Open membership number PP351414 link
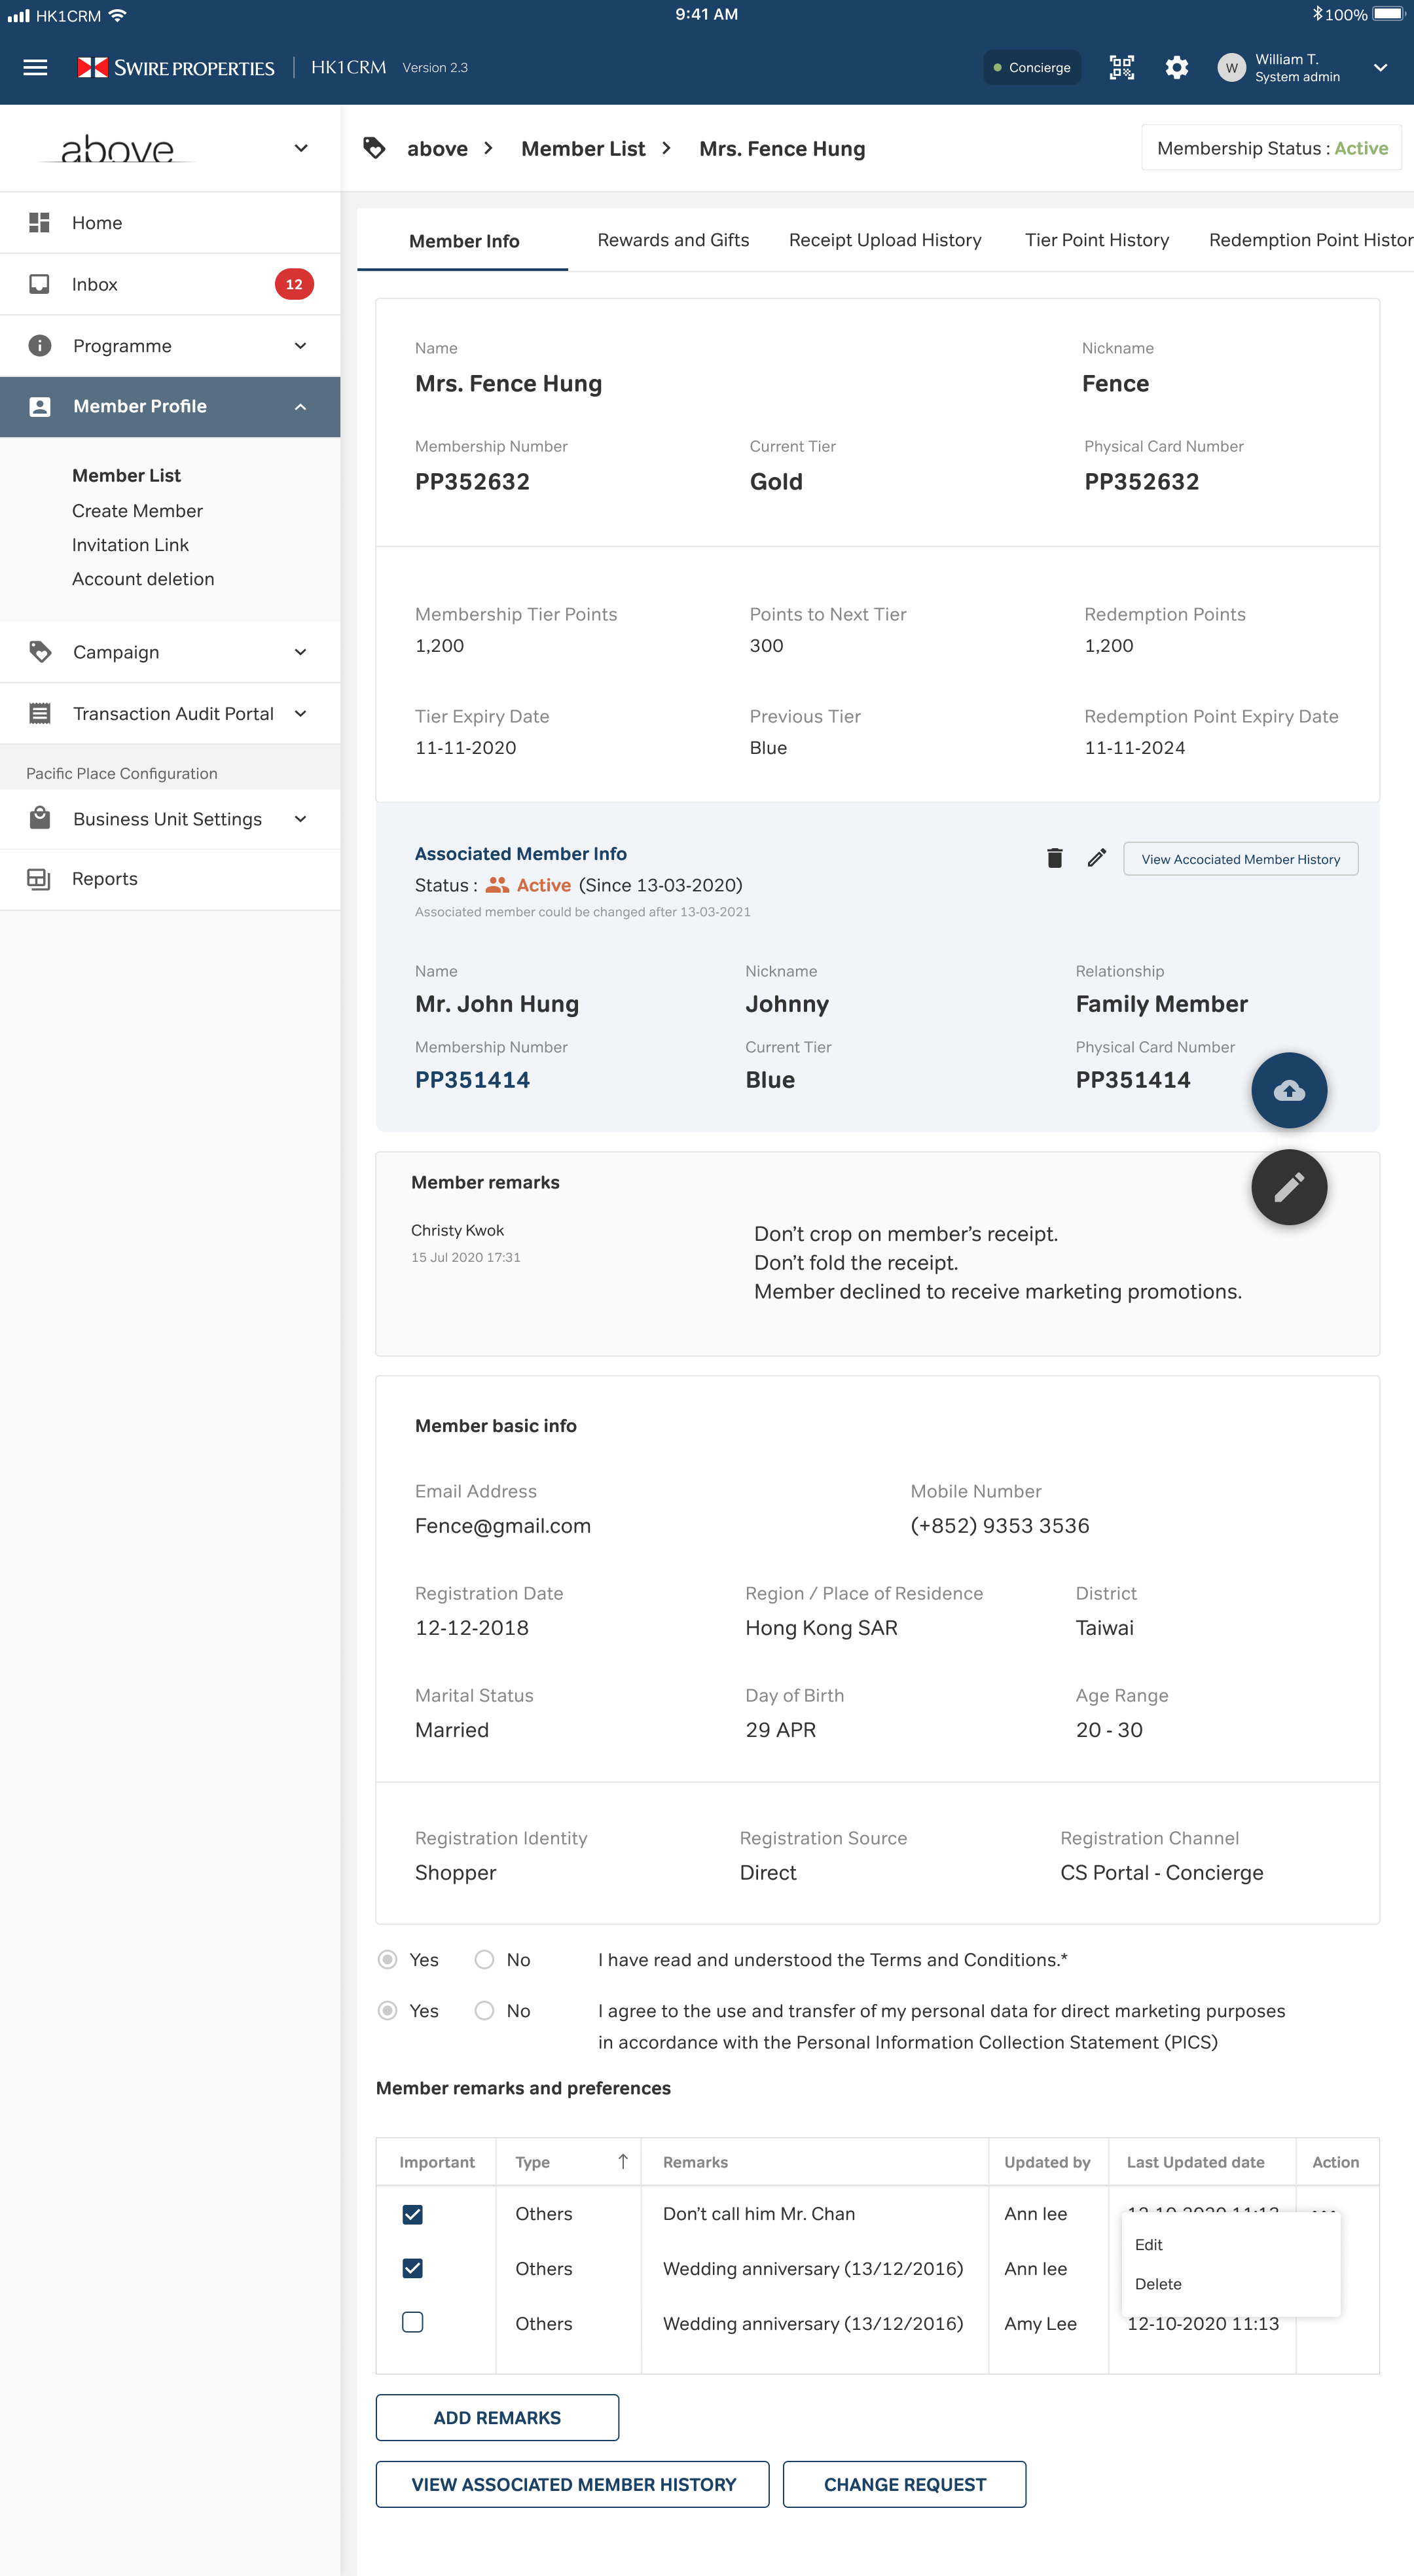 pyautogui.click(x=472, y=1079)
